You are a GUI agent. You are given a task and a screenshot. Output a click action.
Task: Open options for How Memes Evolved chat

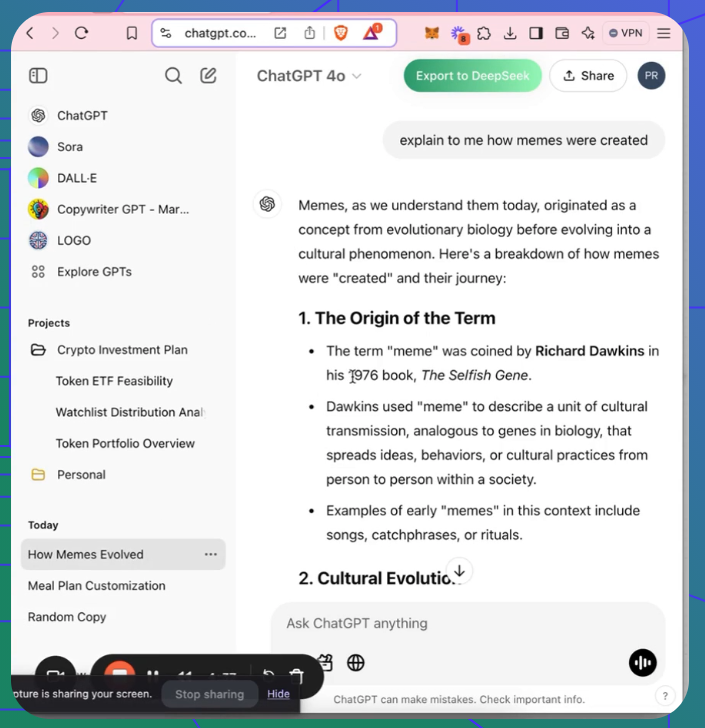click(x=210, y=554)
